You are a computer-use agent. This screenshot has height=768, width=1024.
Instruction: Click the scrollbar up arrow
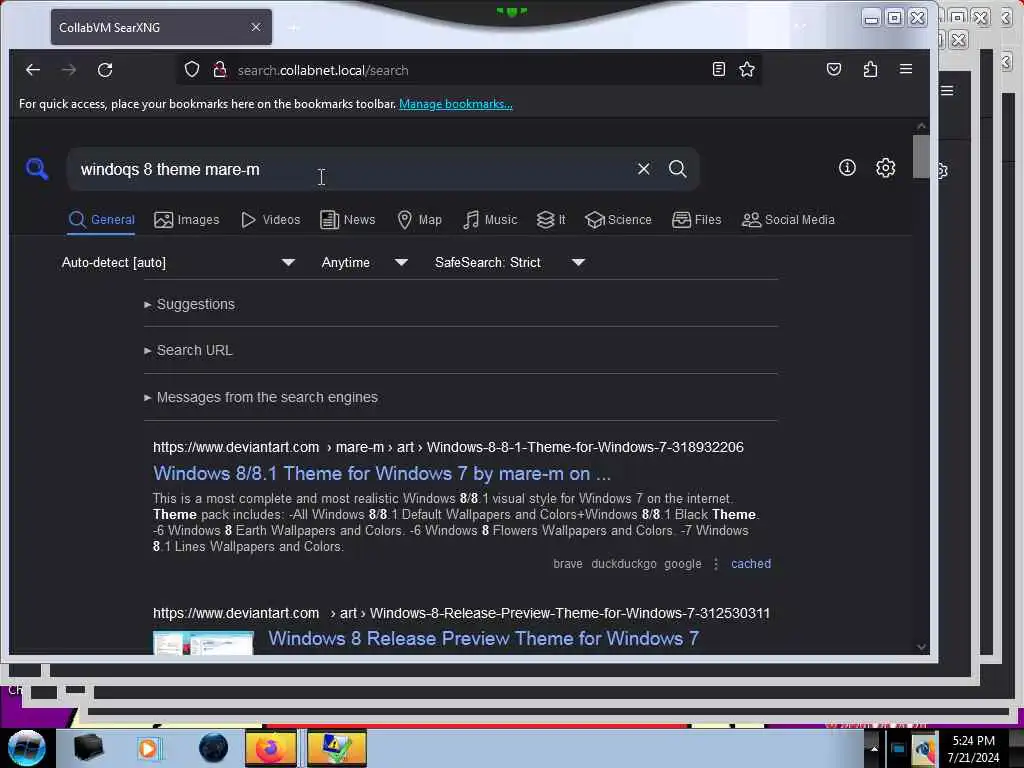point(921,126)
